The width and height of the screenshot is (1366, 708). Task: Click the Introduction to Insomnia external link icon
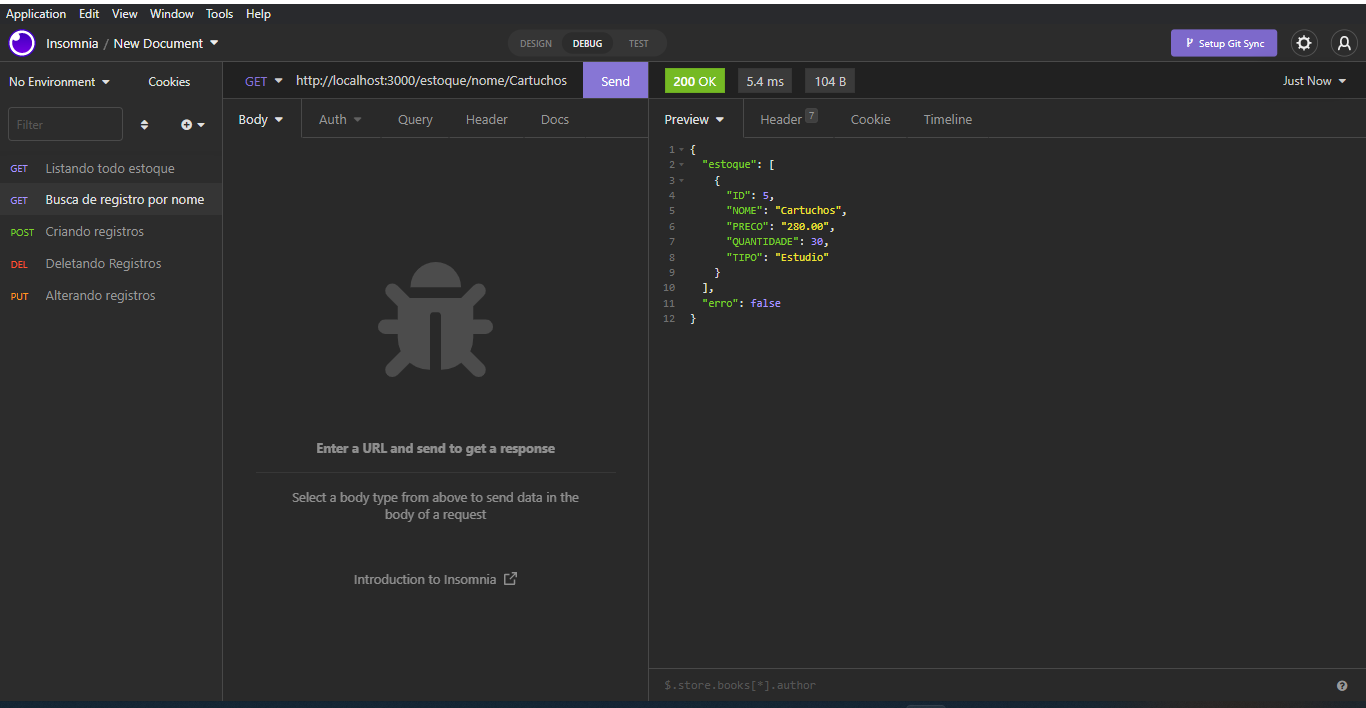510,578
